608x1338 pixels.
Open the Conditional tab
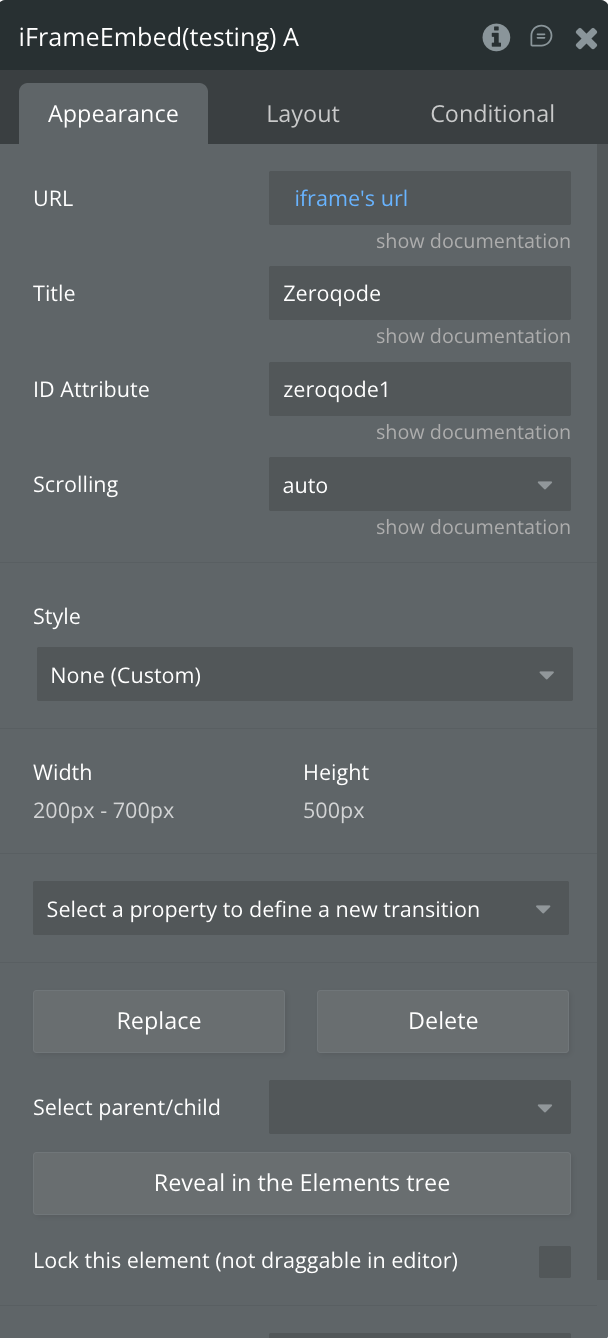(492, 114)
